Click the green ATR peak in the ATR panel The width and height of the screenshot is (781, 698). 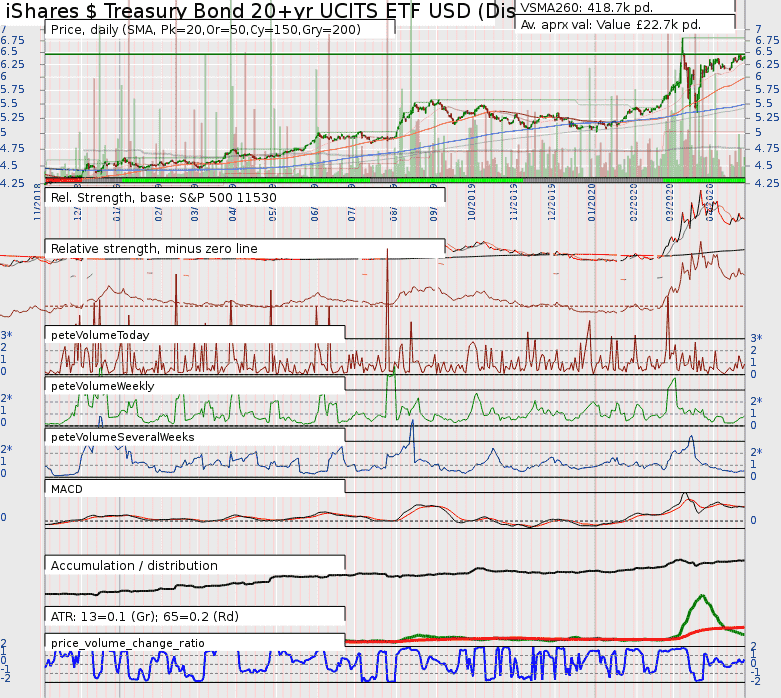(702, 596)
